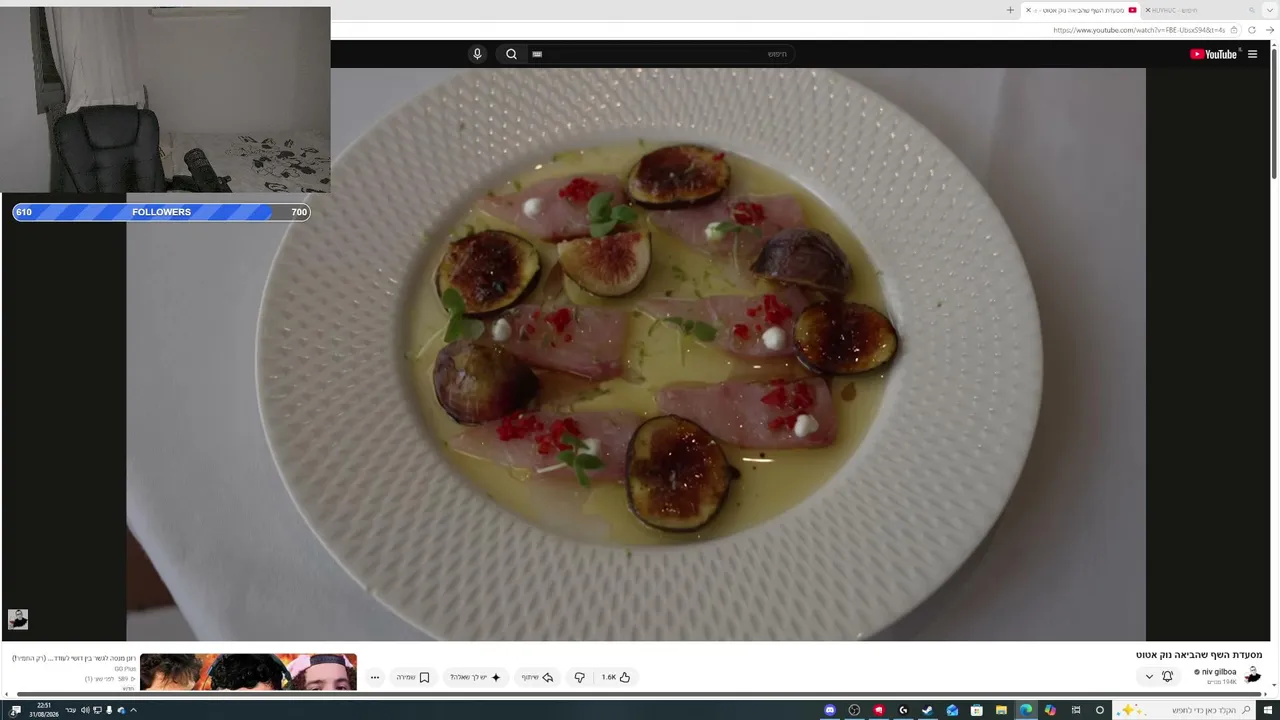
Task: Open the niv gilboa channel name link
Action: coord(1218,672)
